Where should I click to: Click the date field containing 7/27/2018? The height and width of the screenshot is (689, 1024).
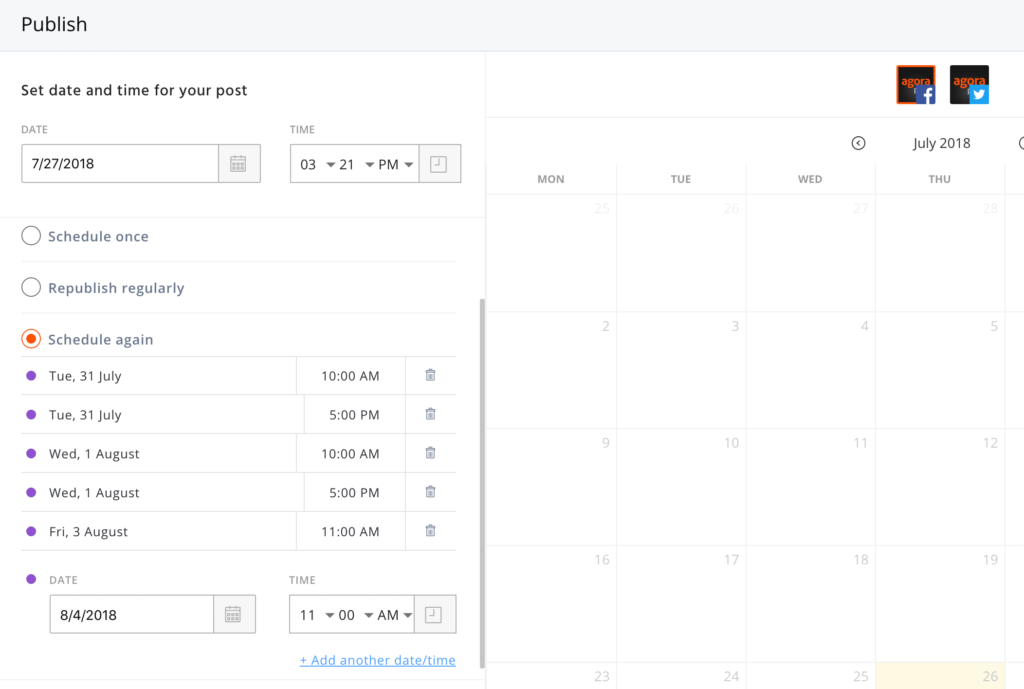(120, 164)
